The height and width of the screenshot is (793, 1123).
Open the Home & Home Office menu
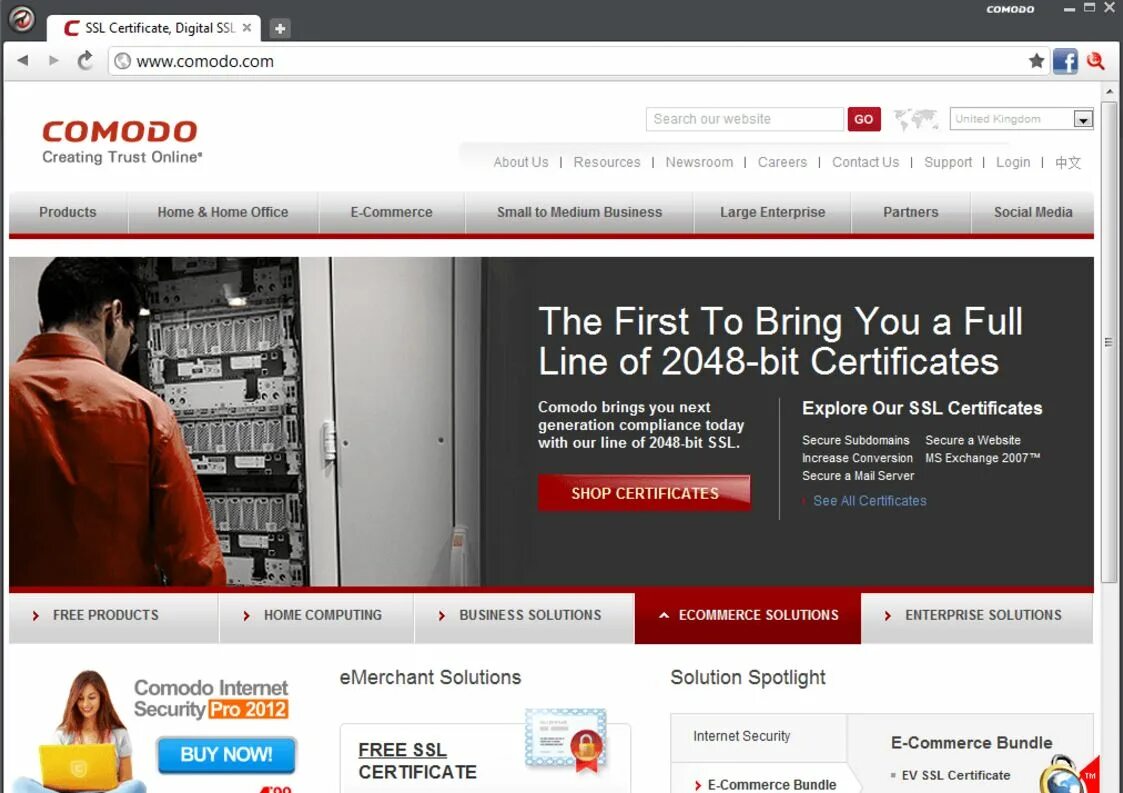(x=223, y=212)
